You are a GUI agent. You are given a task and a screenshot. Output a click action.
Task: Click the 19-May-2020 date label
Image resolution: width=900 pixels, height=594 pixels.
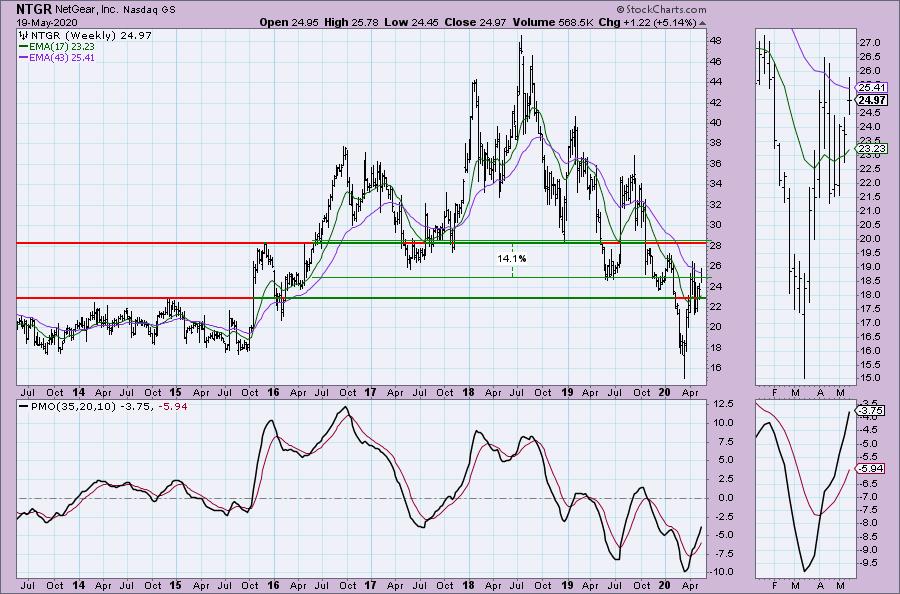pos(46,22)
